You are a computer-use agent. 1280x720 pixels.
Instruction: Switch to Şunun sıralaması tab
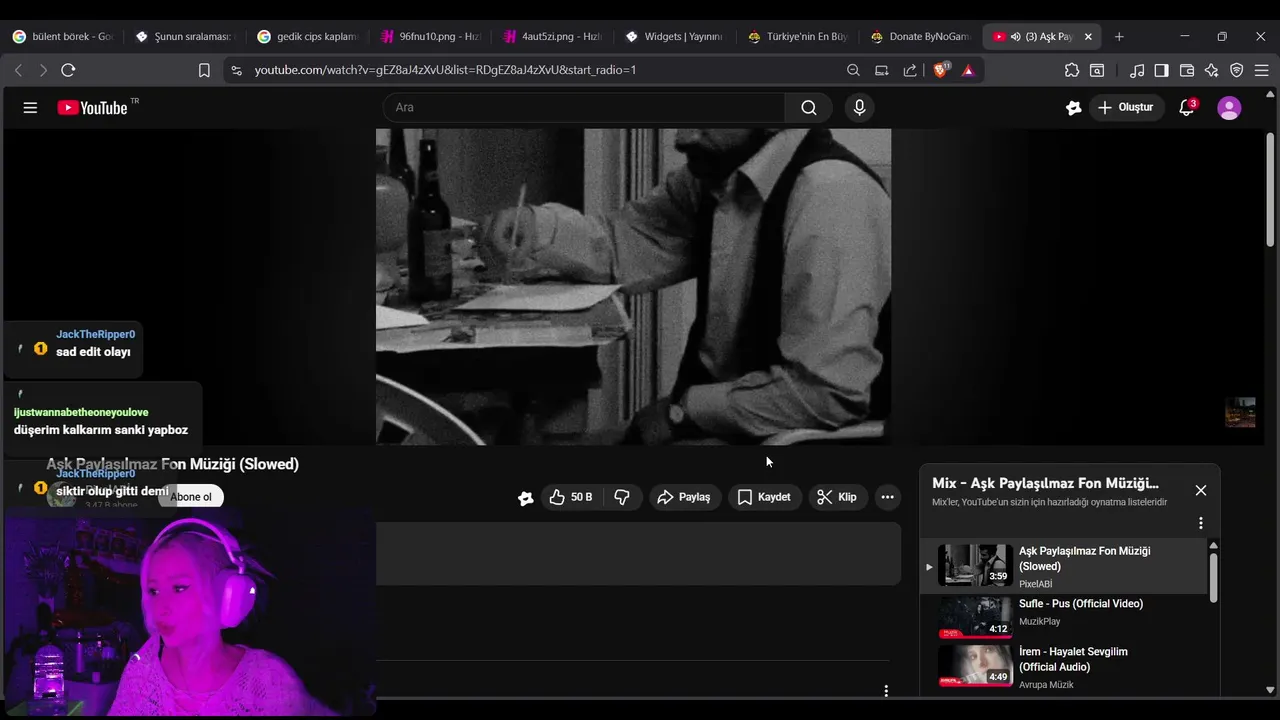(184, 36)
